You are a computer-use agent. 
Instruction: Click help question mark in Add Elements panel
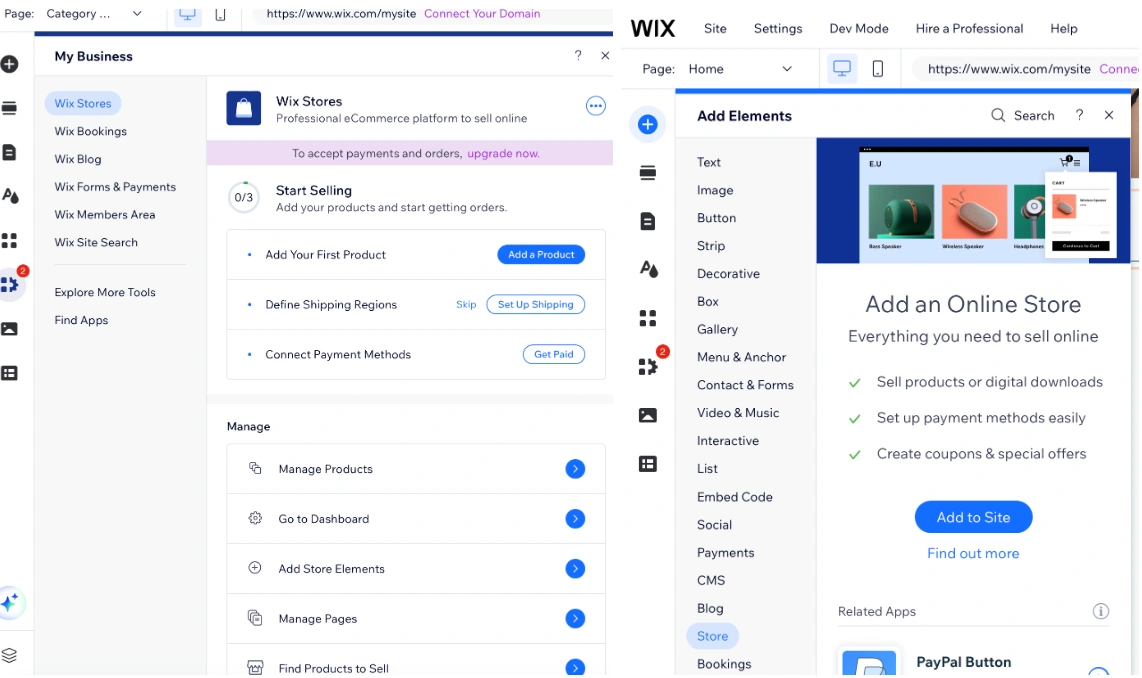[x=1079, y=115]
